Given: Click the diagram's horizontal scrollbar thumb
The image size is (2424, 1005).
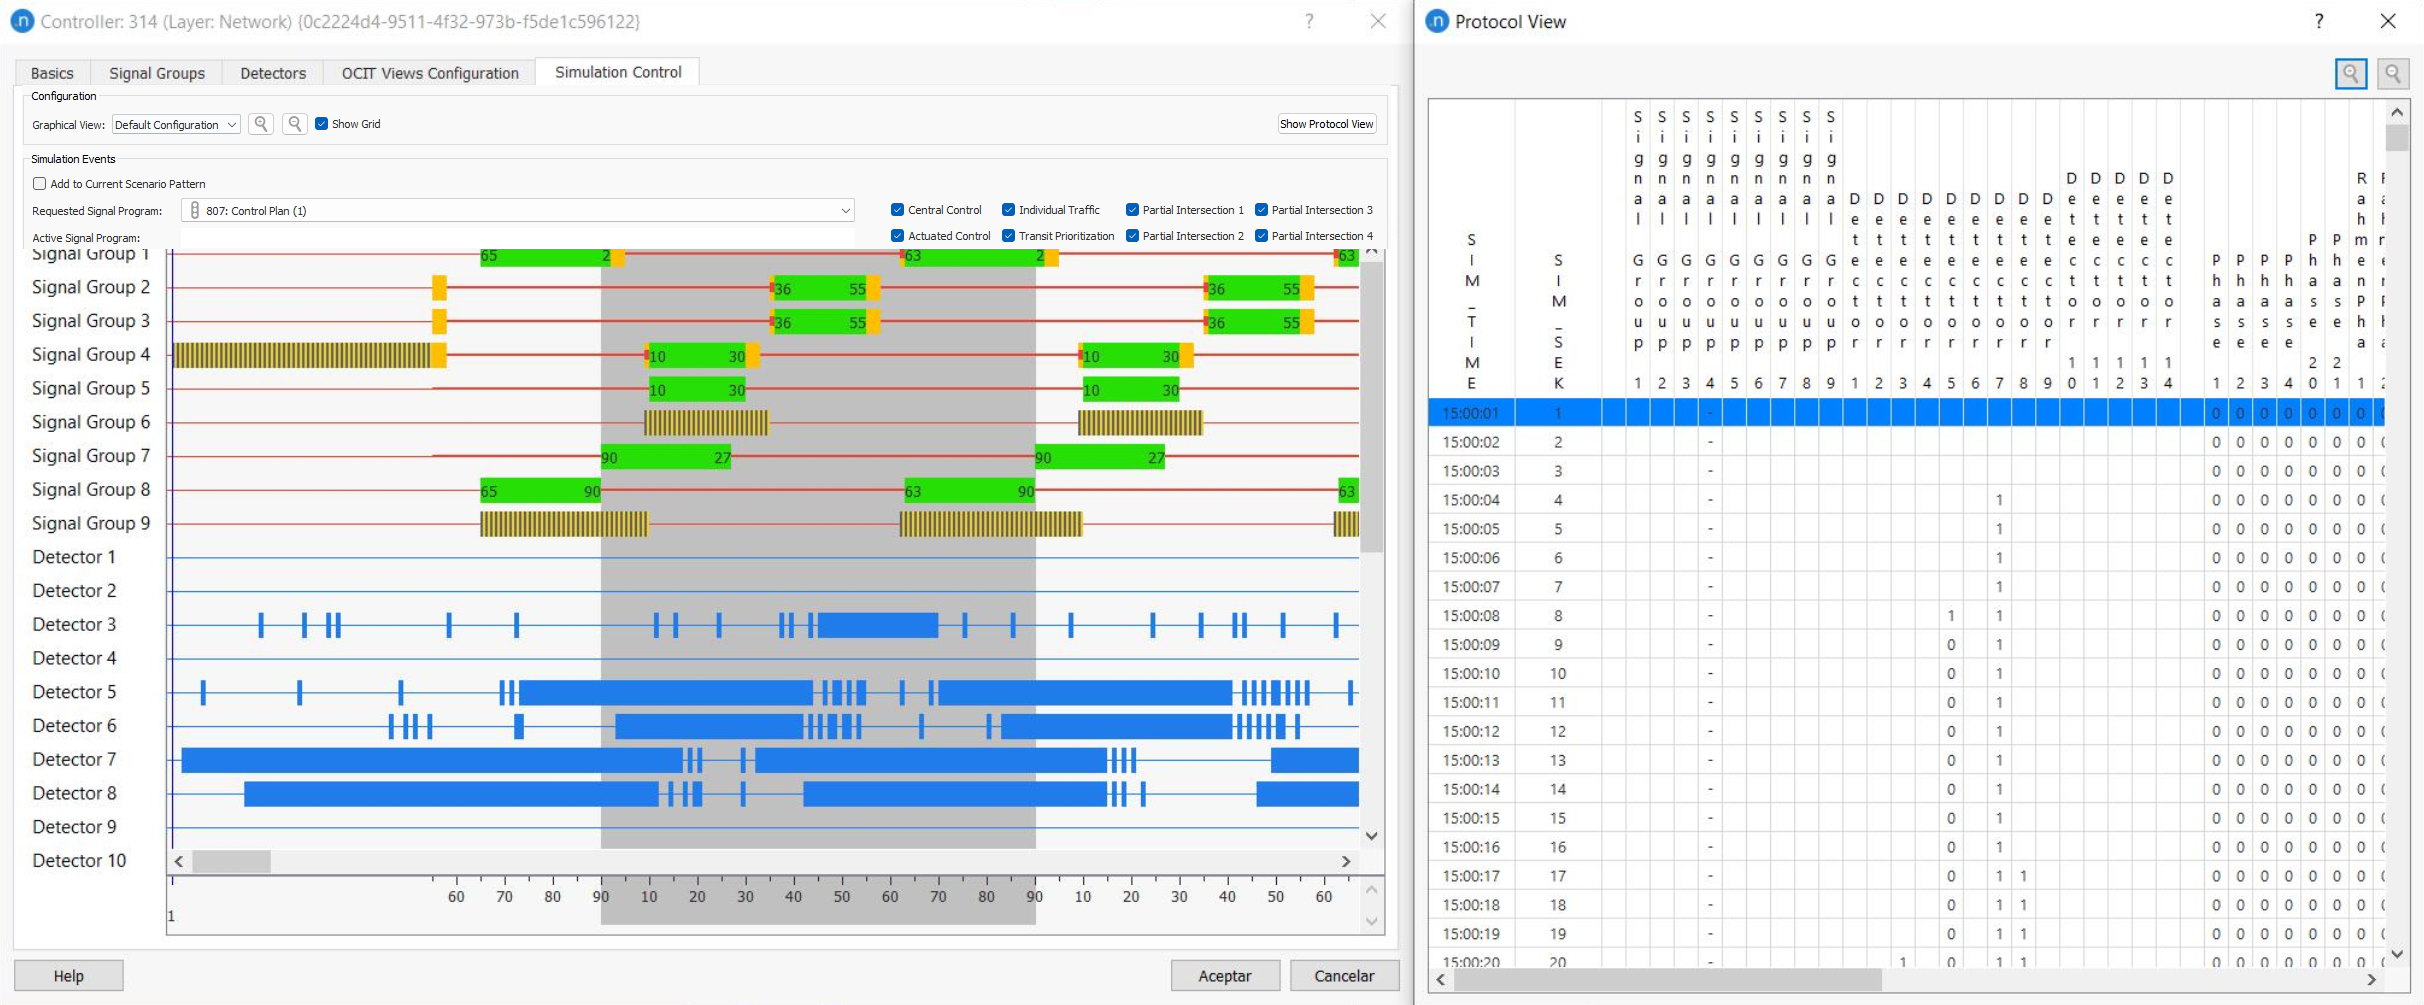Looking at the screenshot, I should click(x=231, y=861).
